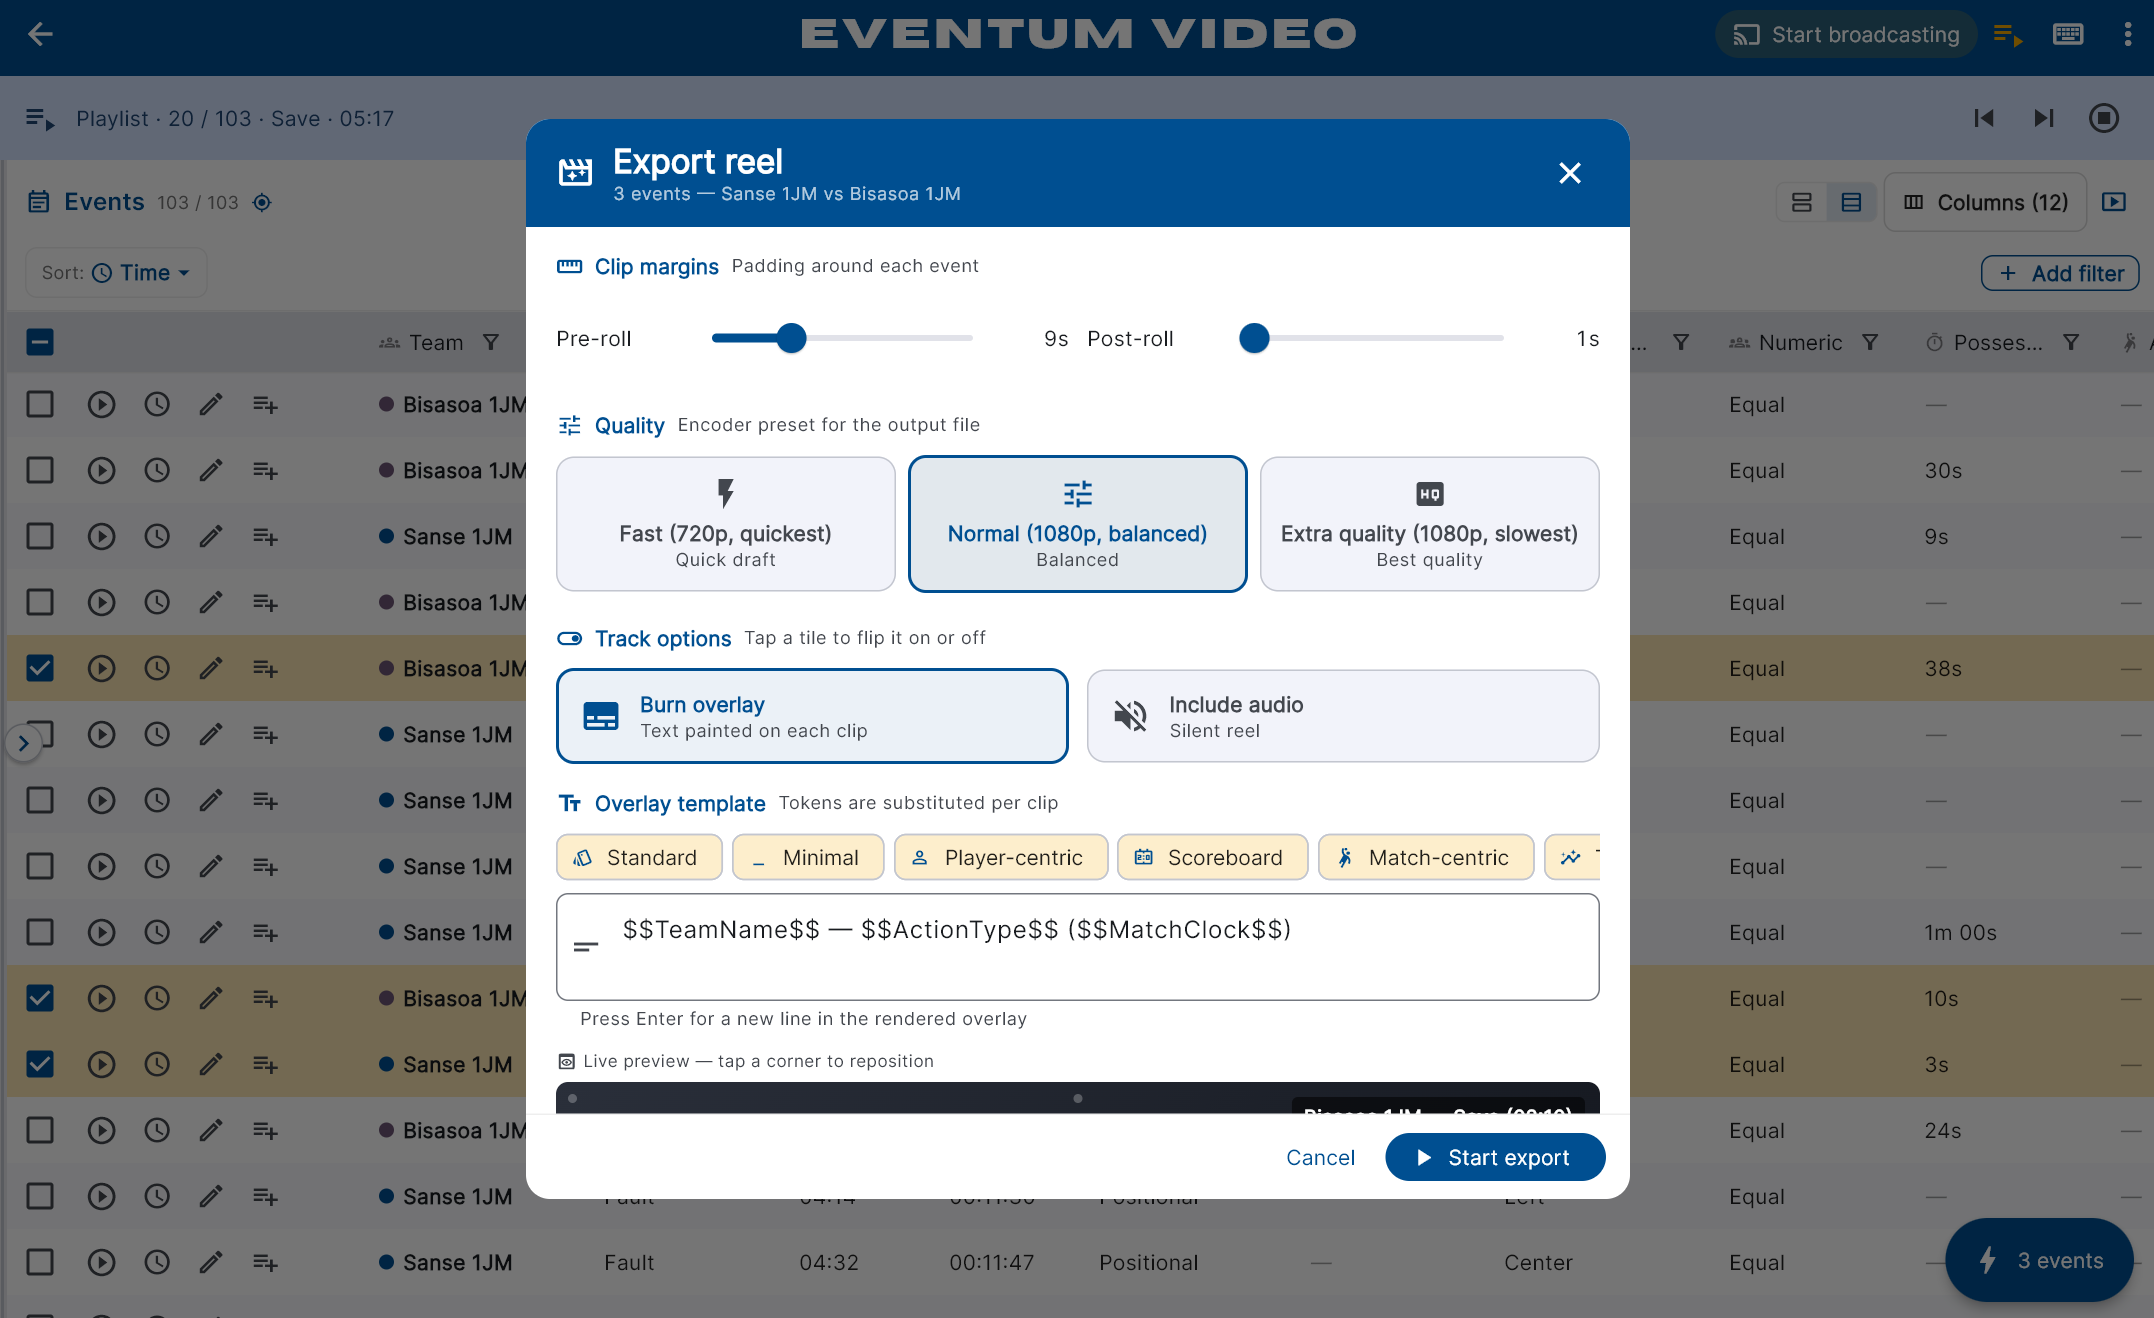Uncheck the Sanse 1JM 3s row checkbox

[x=40, y=1064]
